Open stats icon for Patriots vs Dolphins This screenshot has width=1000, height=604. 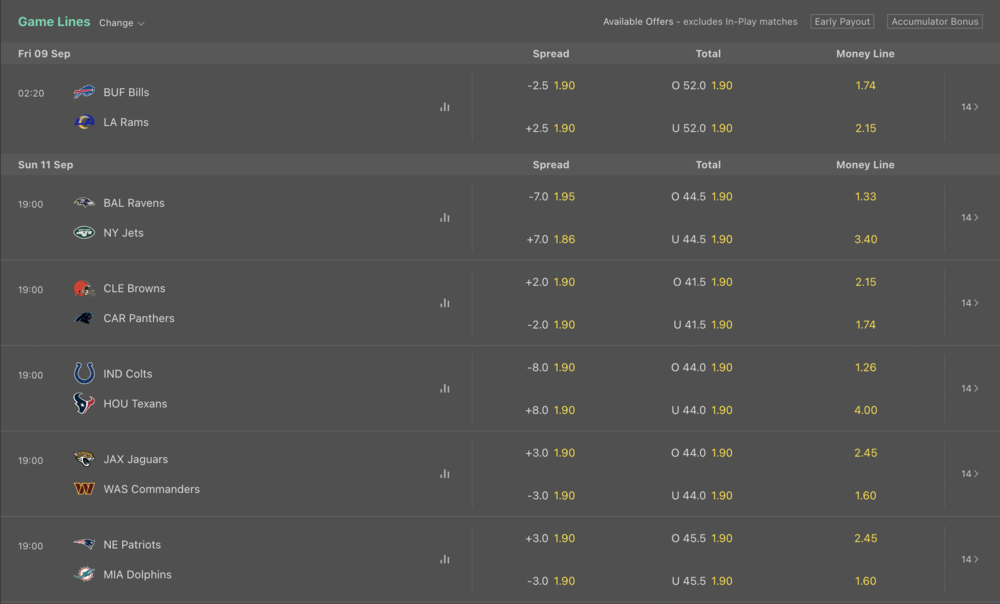(x=444, y=560)
